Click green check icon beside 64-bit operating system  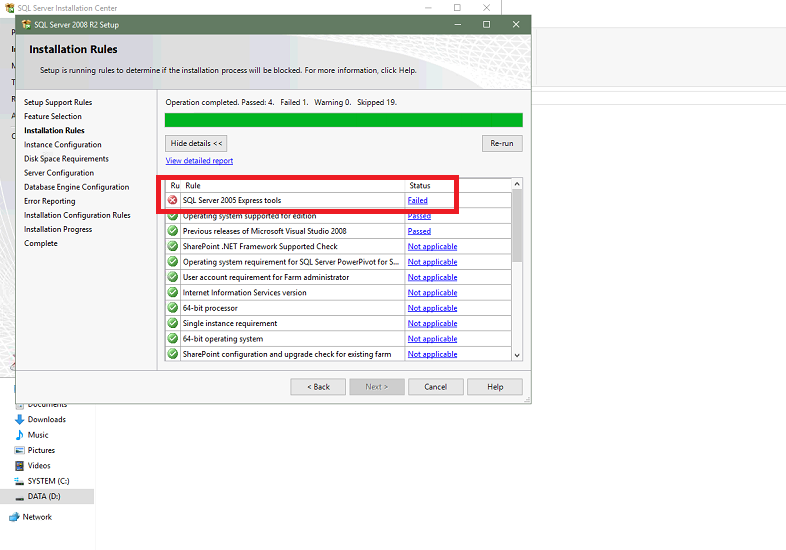tap(172, 338)
